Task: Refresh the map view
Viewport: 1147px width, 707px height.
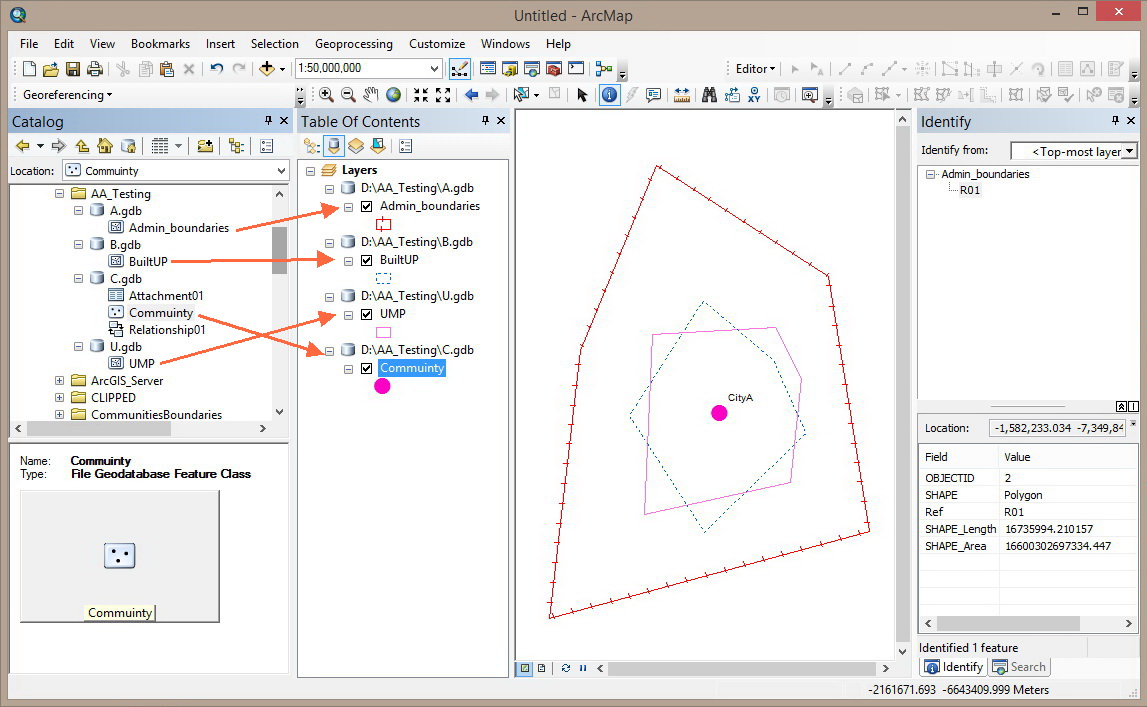Action: click(x=565, y=668)
